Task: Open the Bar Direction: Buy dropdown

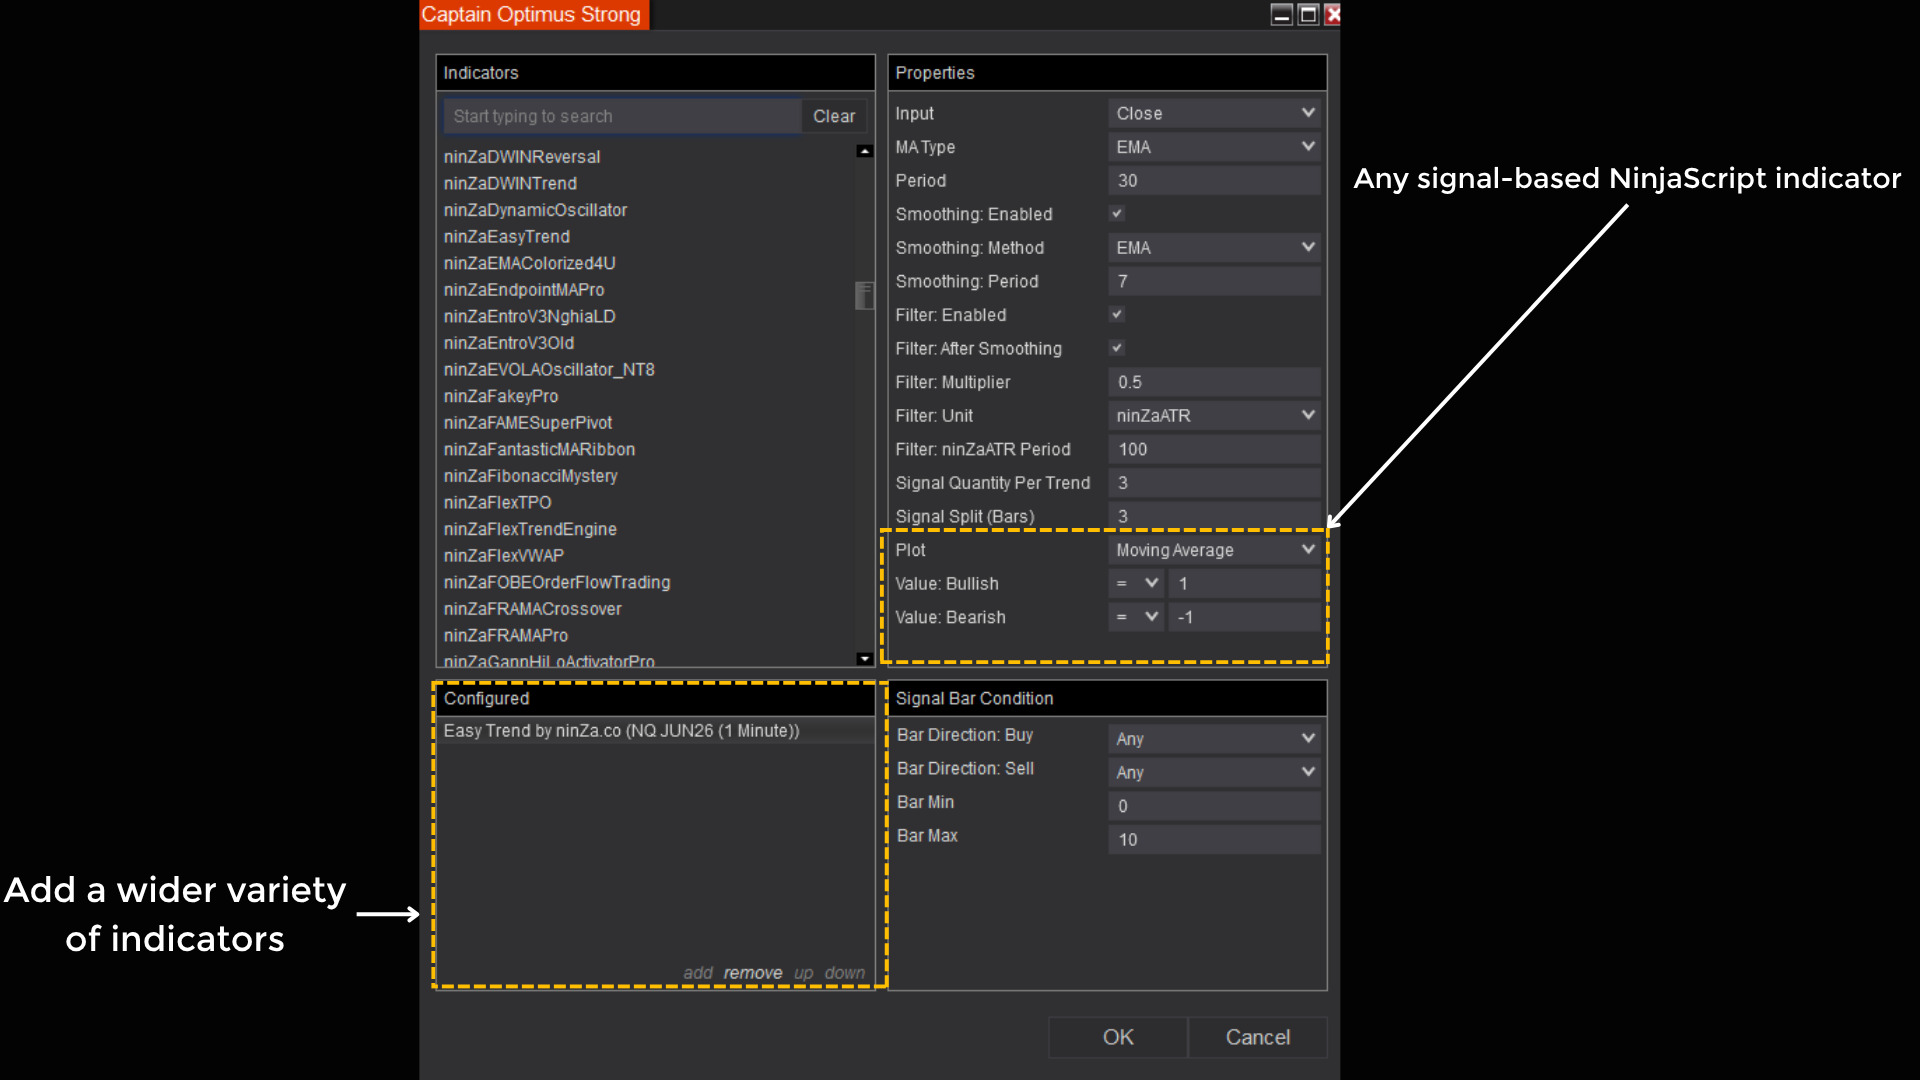Action: pyautogui.click(x=1214, y=739)
